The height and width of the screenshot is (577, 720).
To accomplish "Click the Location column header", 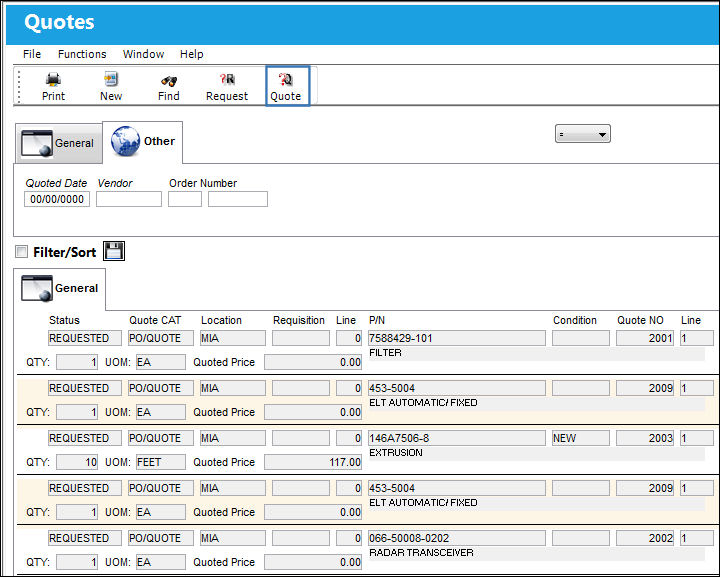I will (221, 320).
